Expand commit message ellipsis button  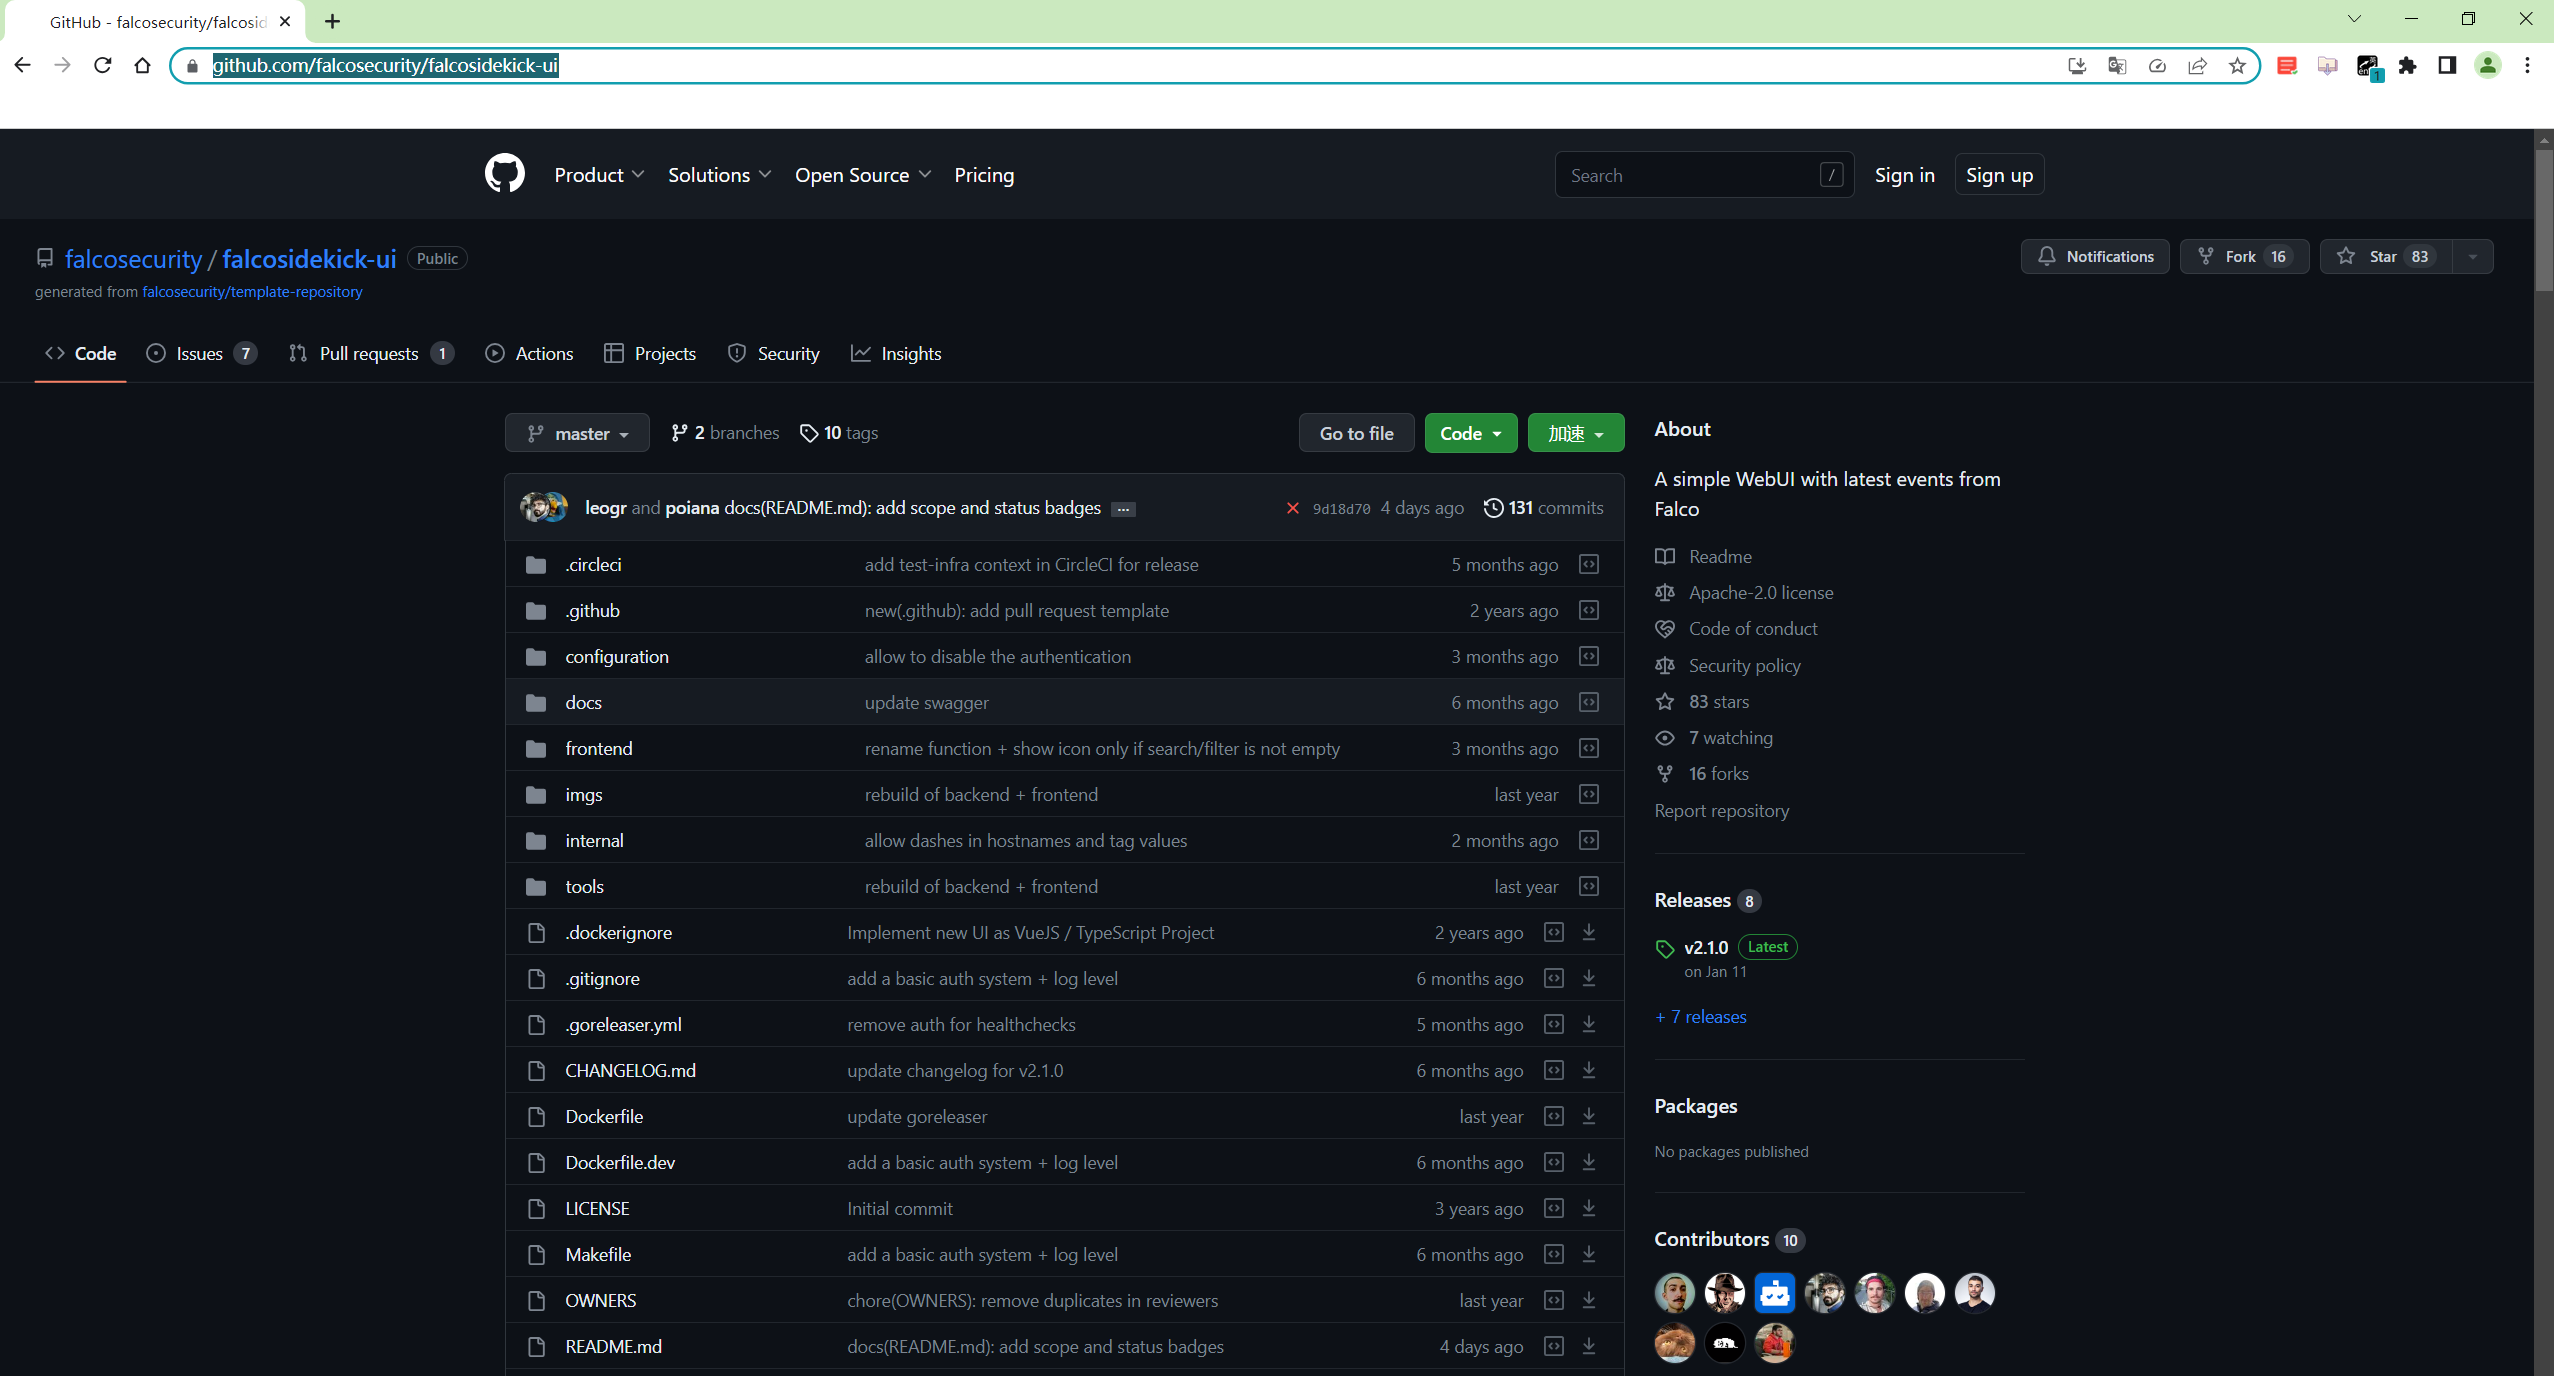click(x=1123, y=509)
